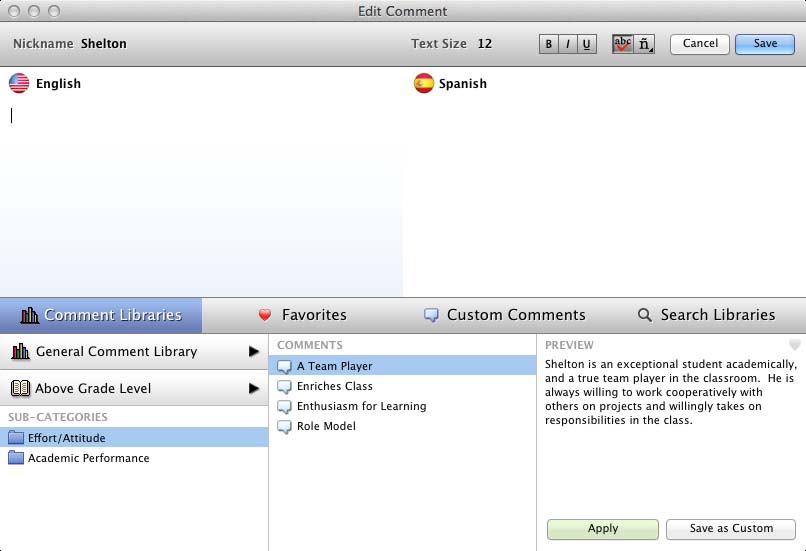
Task: Open the Favorites tab
Action: tap(302, 315)
